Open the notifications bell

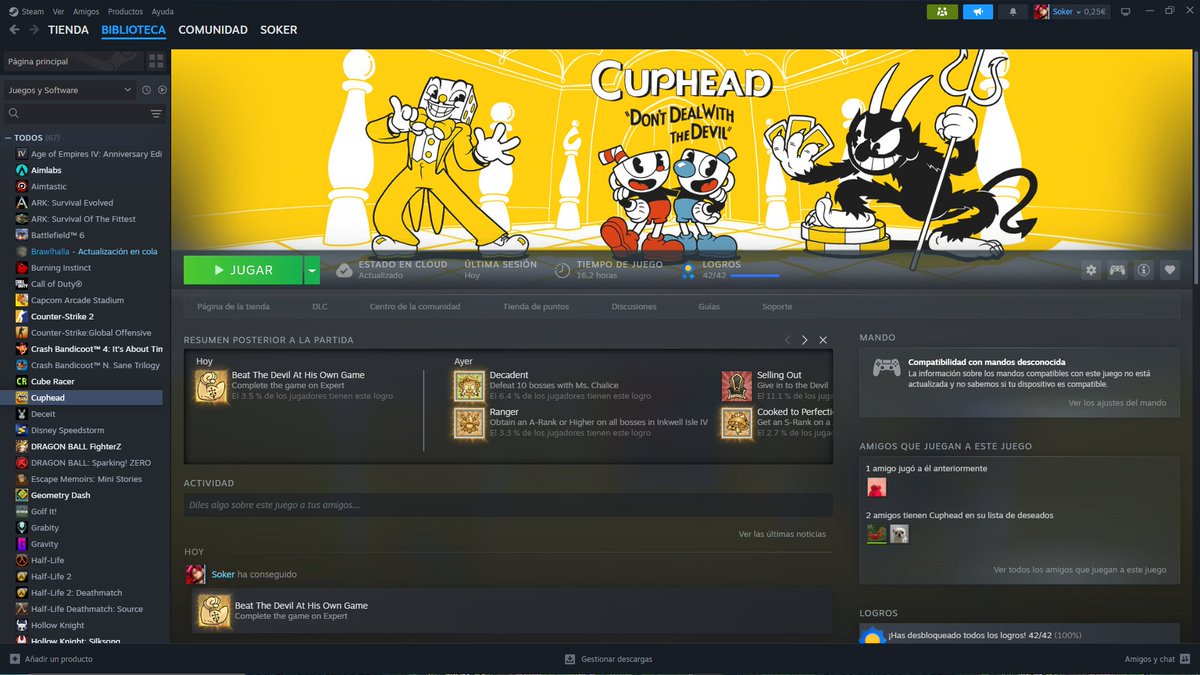click(1013, 11)
